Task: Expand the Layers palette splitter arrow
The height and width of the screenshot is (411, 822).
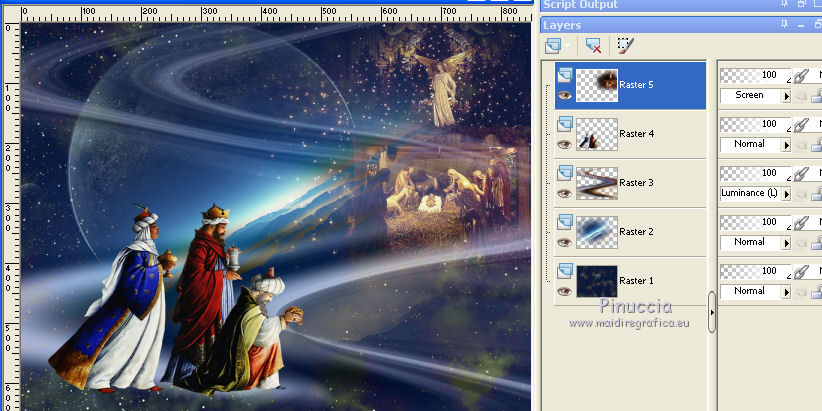Action: (712, 312)
